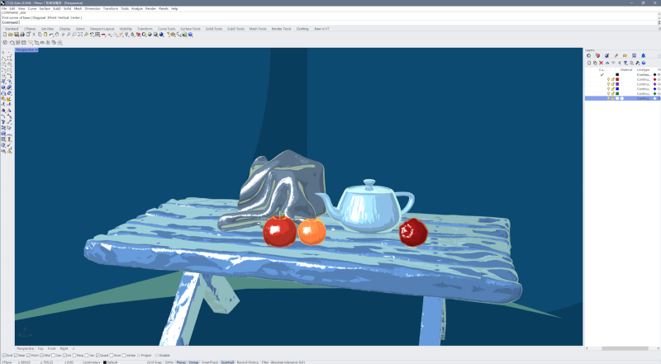Click the hammer Tools icon in Layers panel
Image resolution: width=661 pixels, height=364 pixels.
click(x=637, y=63)
